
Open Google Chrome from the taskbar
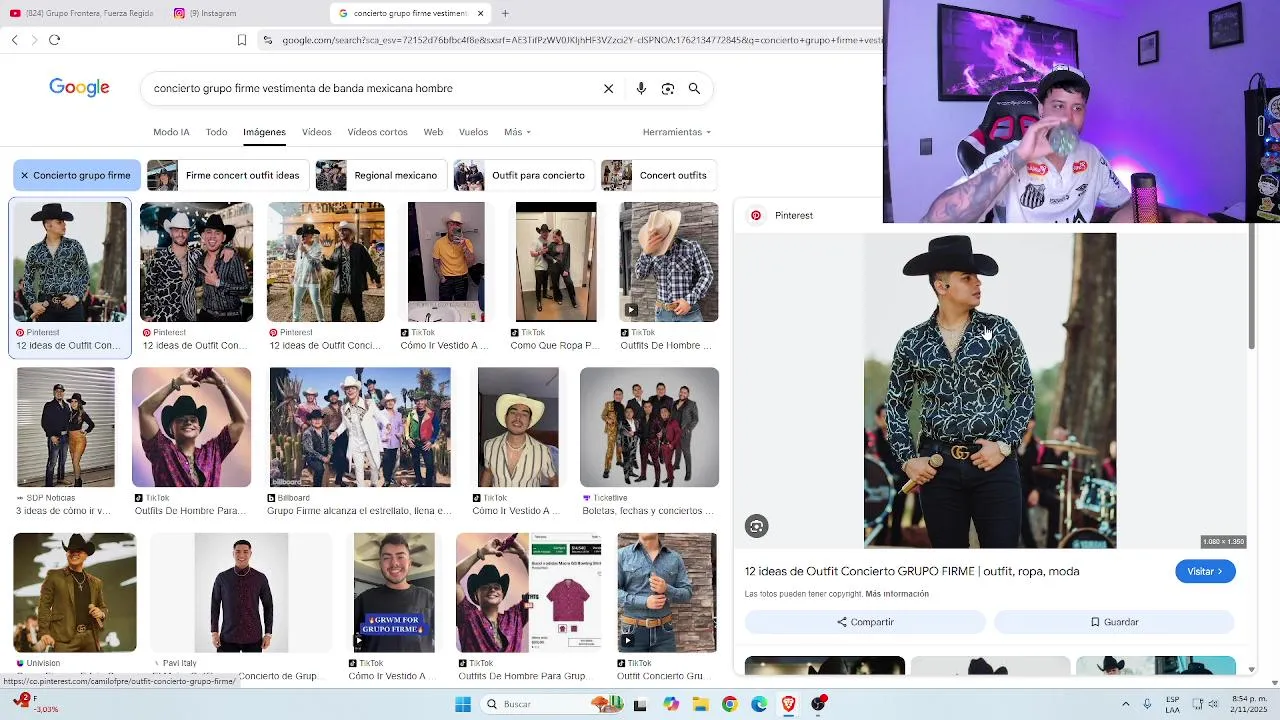(729, 704)
